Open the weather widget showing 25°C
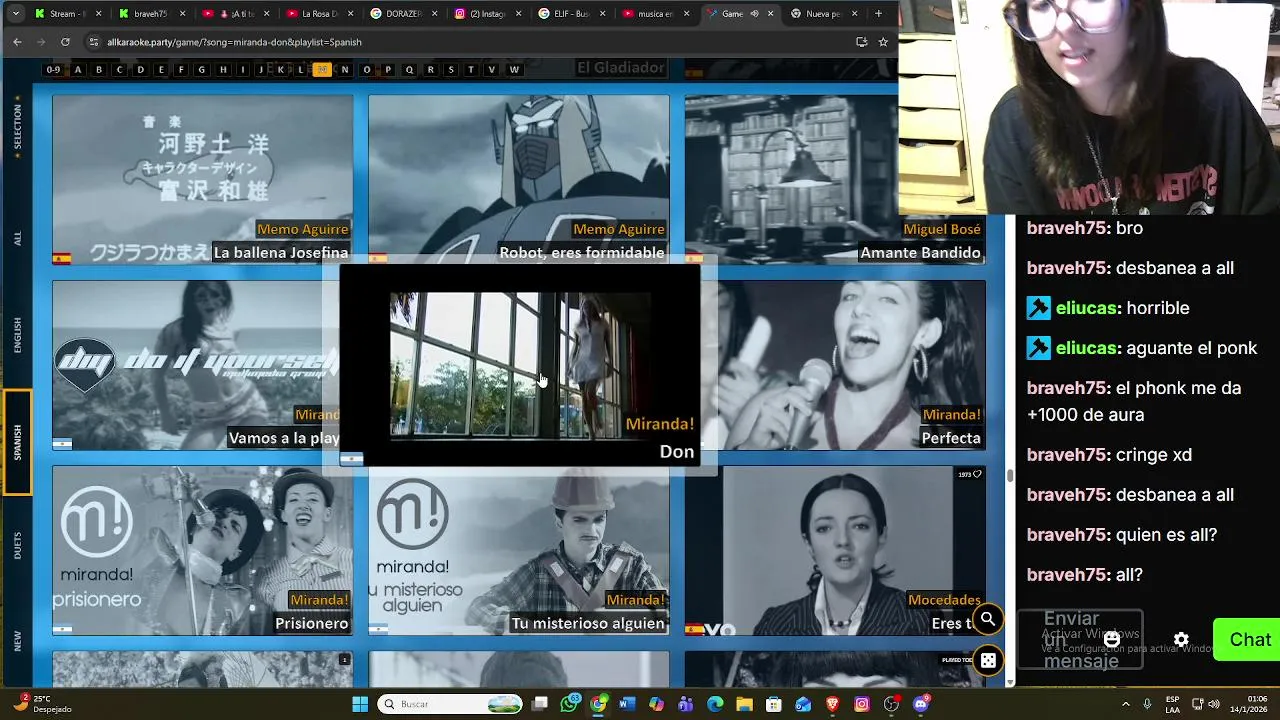The width and height of the screenshot is (1280, 720). coord(45,704)
